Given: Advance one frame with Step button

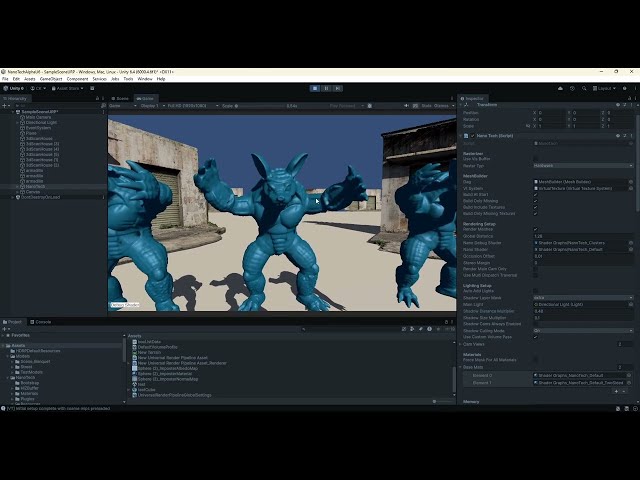Looking at the screenshot, I should [x=338, y=88].
